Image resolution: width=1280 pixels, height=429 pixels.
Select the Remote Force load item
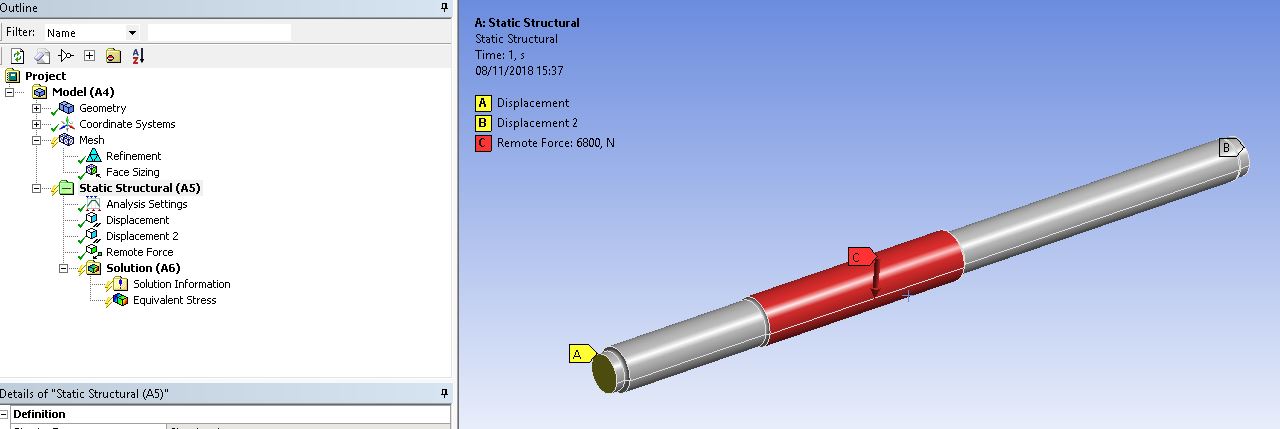coord(139,252)
